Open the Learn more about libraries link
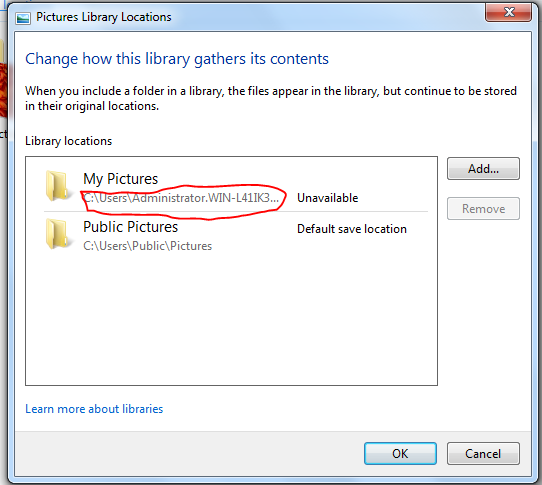Screen dimensions: 542x485 coord(94,409)
